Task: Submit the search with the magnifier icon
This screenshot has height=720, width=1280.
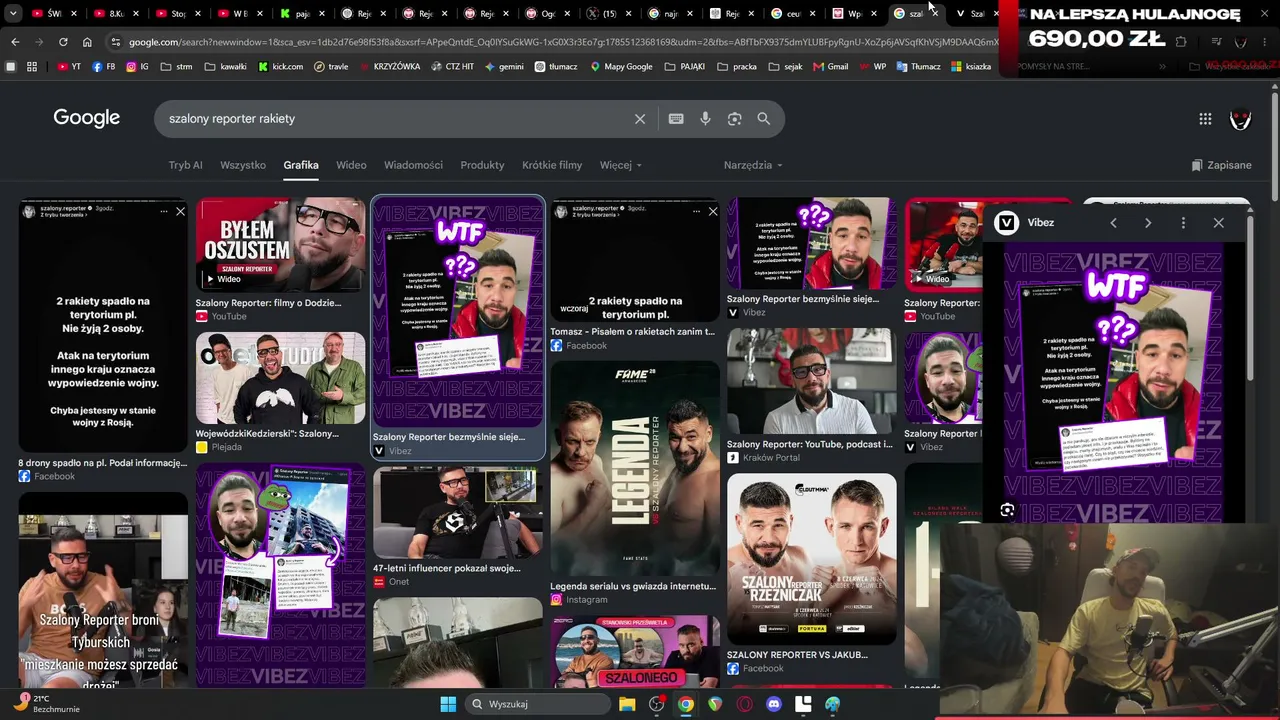Action: [764, 119]
